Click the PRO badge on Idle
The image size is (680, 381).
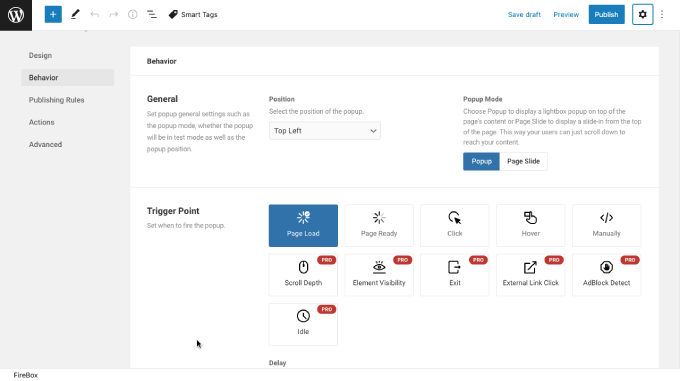click(x=327, y=309)
